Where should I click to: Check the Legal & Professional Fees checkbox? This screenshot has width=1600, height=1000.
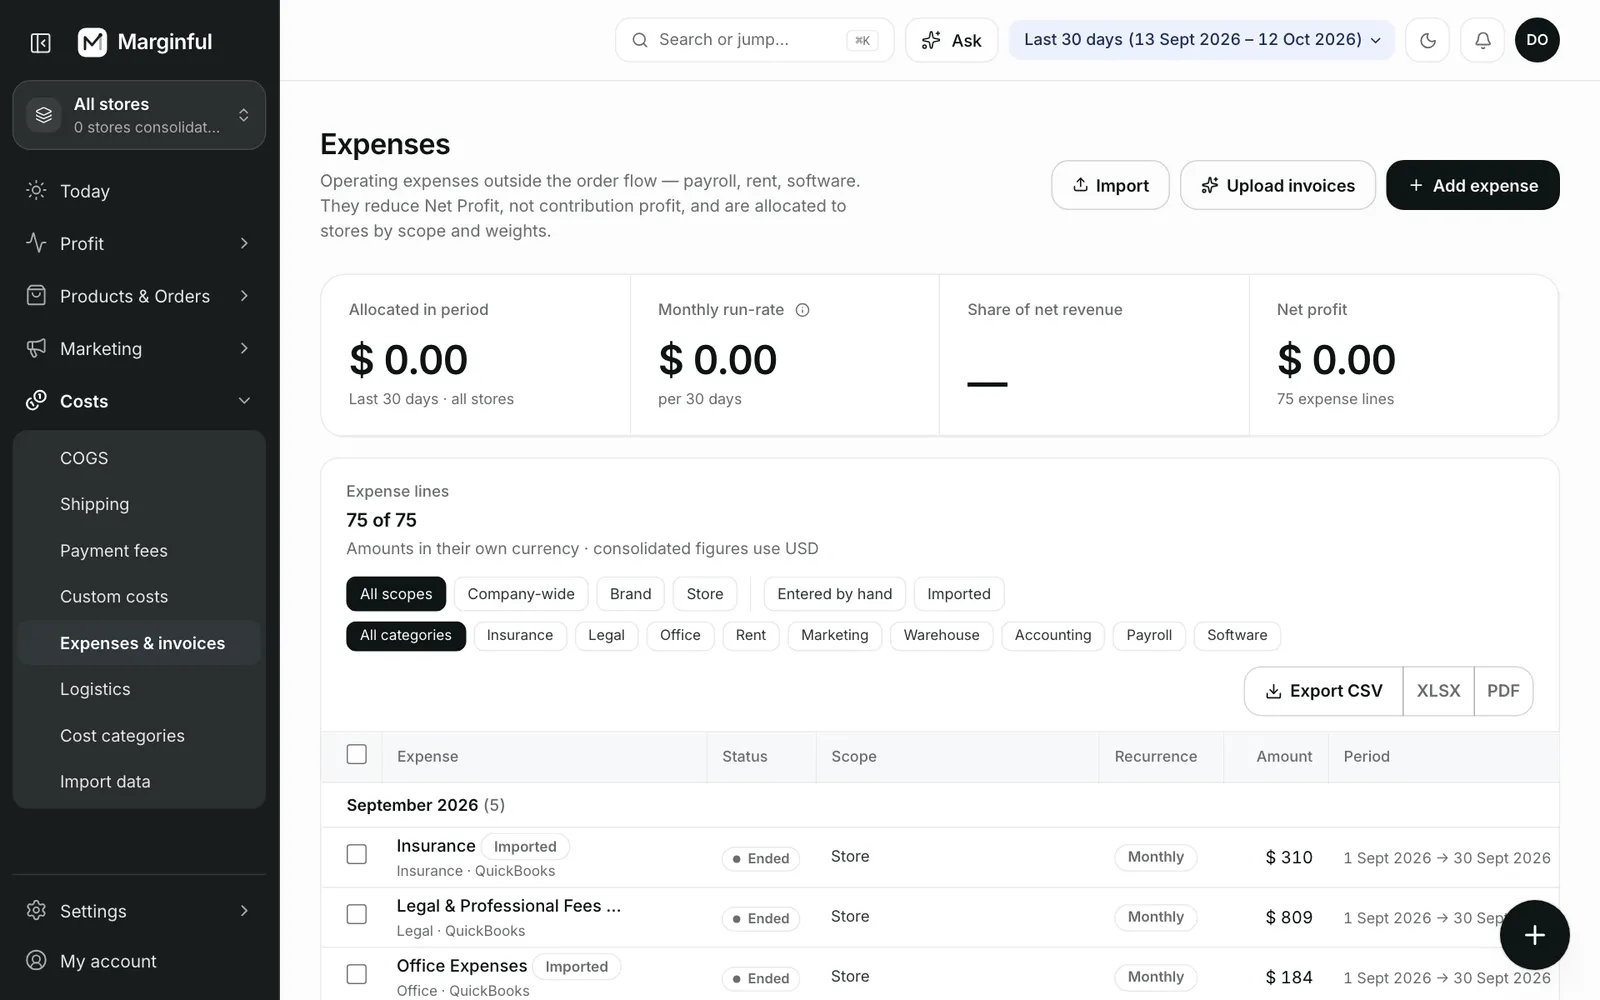[356, 914]
